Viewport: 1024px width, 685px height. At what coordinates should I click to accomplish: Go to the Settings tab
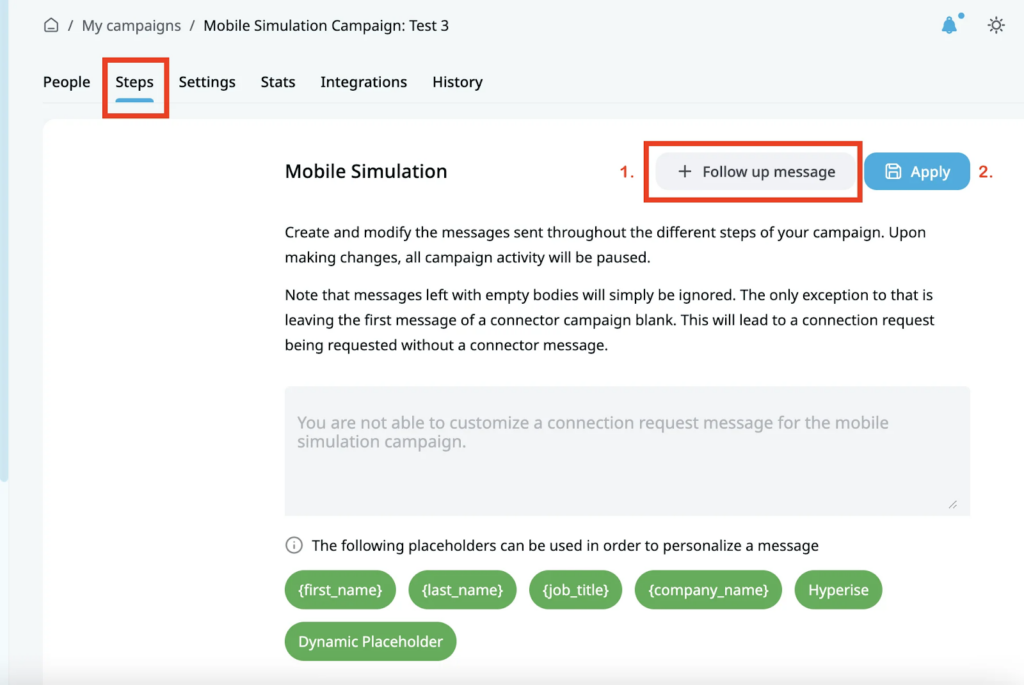point(207,82)
